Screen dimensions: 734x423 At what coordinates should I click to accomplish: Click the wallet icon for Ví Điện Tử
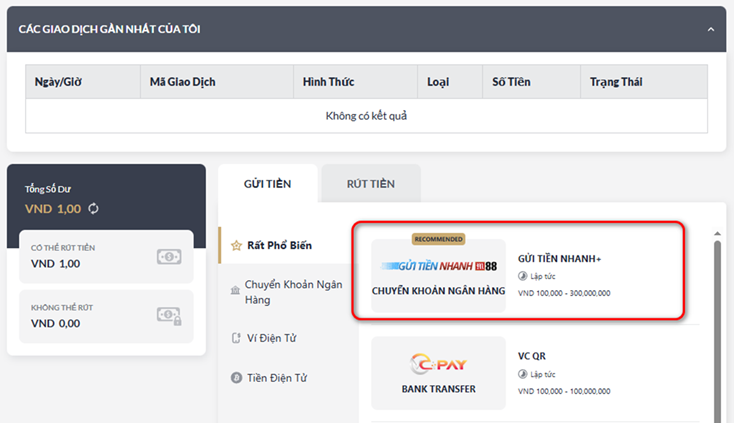pos(236,338)
